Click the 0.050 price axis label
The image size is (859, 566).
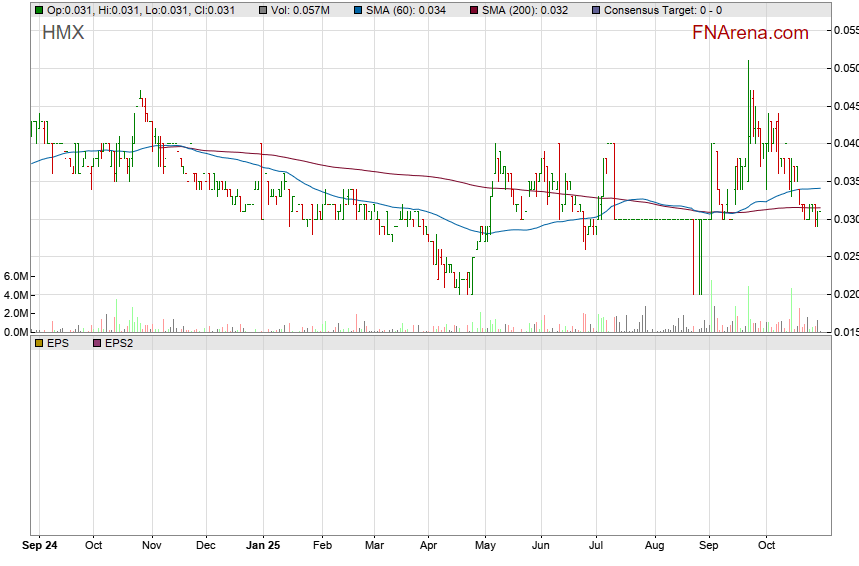845,68
